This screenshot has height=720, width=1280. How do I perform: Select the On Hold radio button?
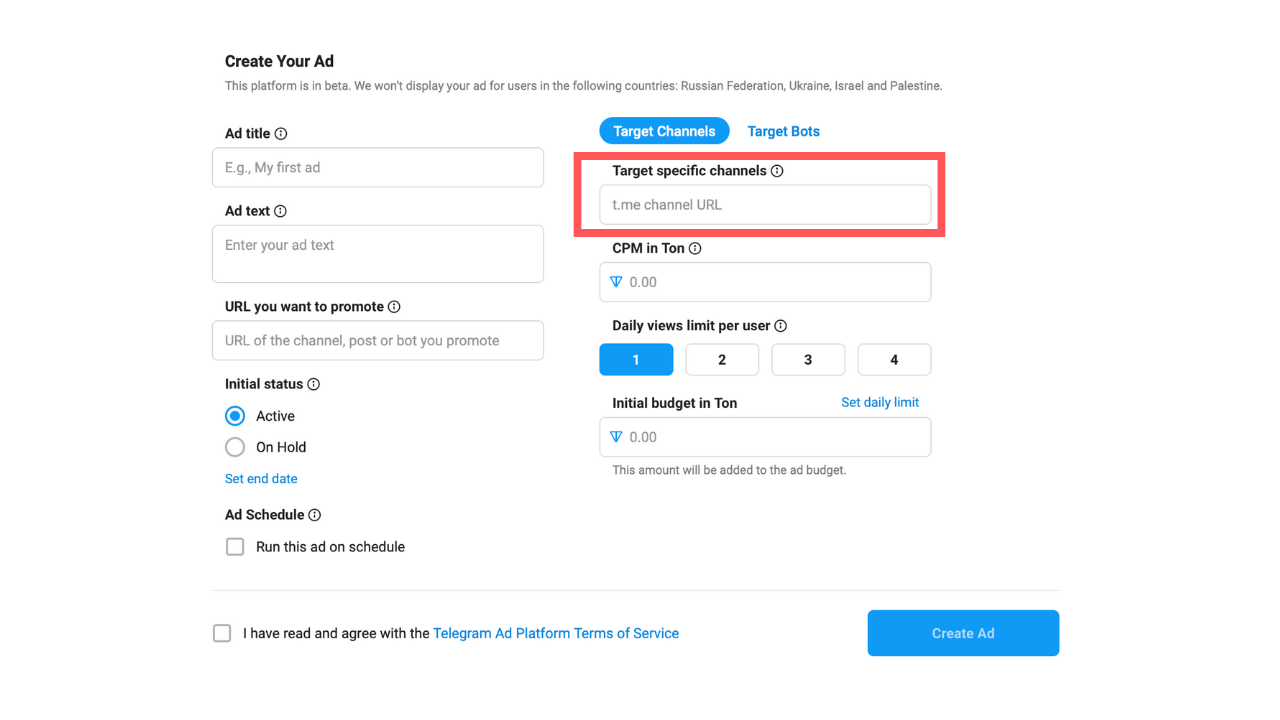click(235, 447)
